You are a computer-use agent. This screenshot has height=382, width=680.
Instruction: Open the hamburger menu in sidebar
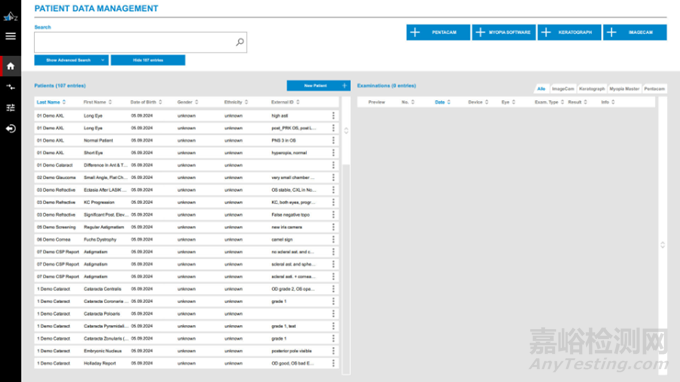(x=10, y=36)
